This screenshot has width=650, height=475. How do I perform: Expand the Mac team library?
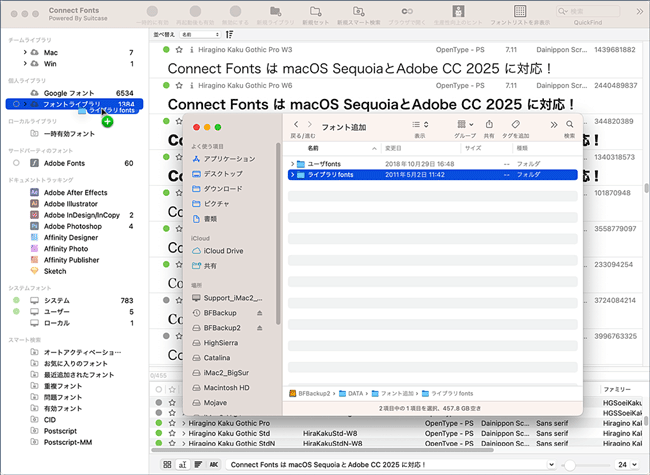[25, 52]
